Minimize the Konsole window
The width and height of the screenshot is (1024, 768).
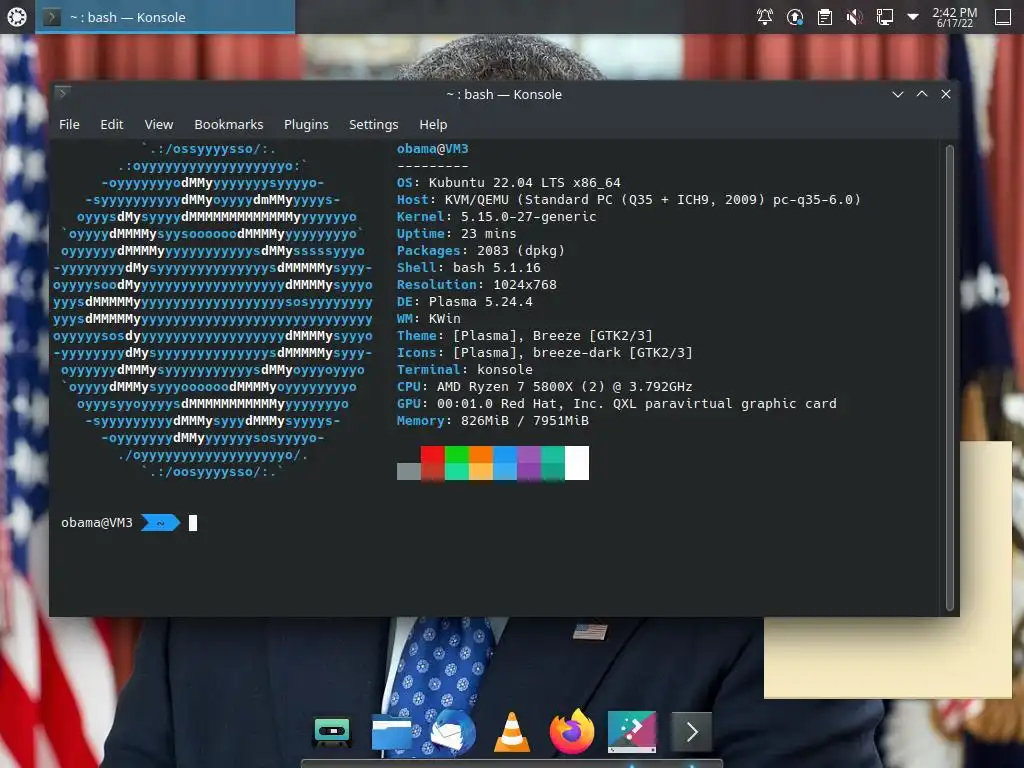coord(898,94)
